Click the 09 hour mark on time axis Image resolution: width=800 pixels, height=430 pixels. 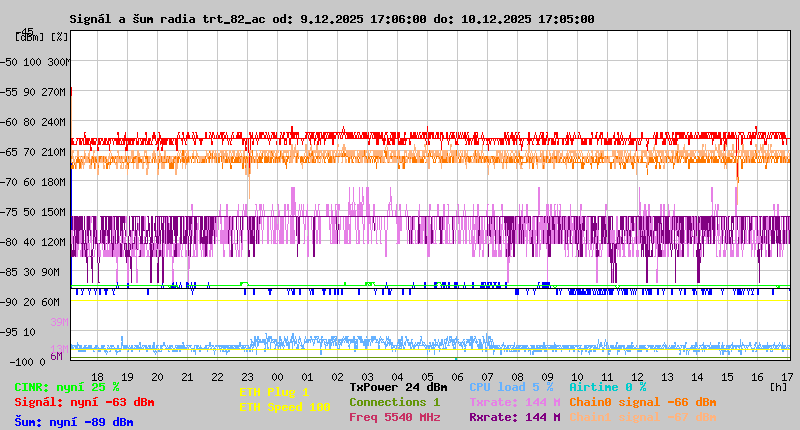pos(547,377)
